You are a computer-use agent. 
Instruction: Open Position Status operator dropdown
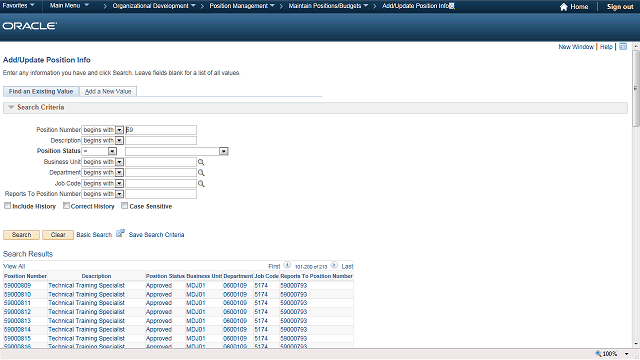[112, 151]
